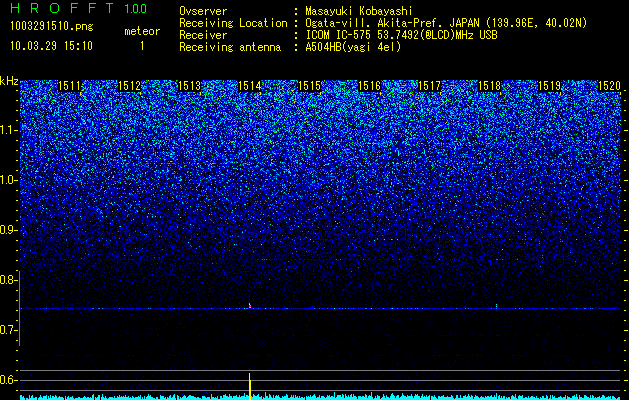
Task: Click the kHz axis unit label
Action: (x=9, y=81)
